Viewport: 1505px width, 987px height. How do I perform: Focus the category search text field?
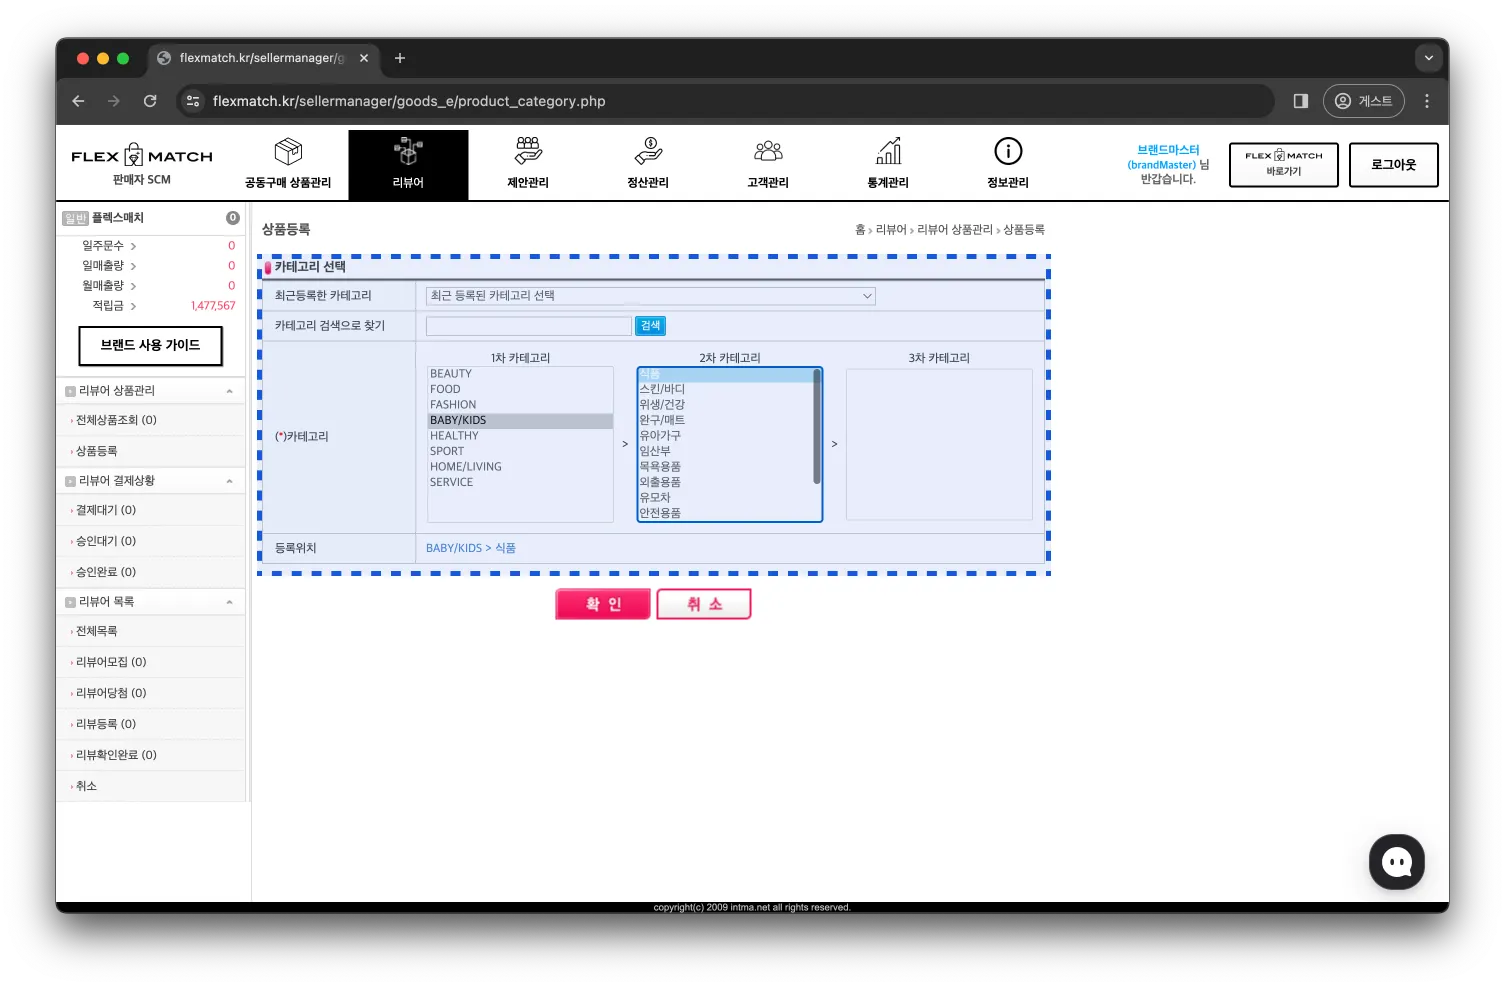[x=528, y=326]
